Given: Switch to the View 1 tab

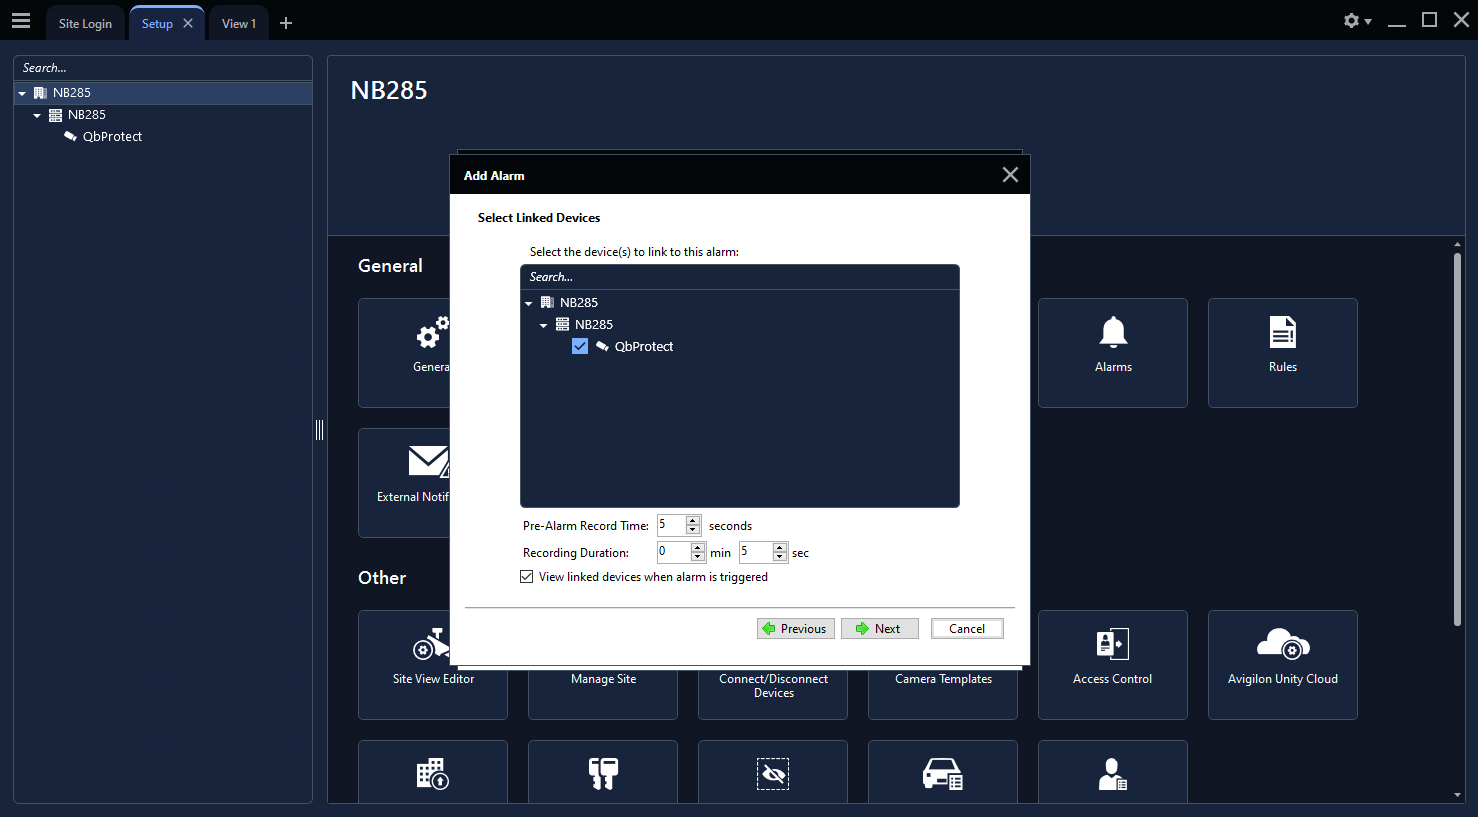Looking at the screenshot, I should (x=238, y=24).
